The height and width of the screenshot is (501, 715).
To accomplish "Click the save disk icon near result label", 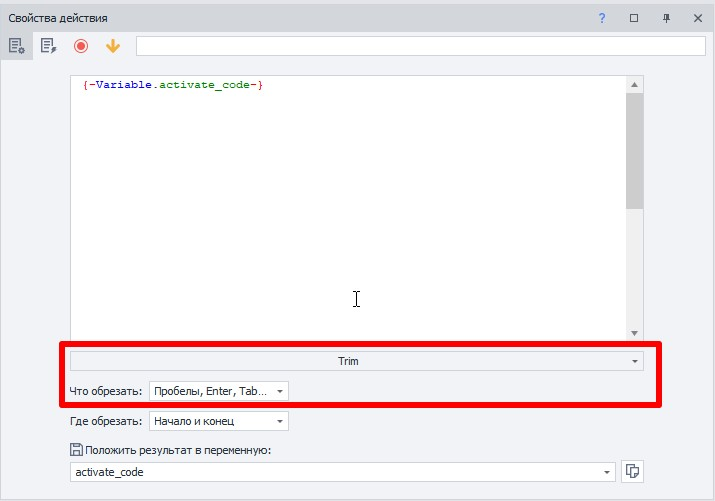I will tap(76, 449).
